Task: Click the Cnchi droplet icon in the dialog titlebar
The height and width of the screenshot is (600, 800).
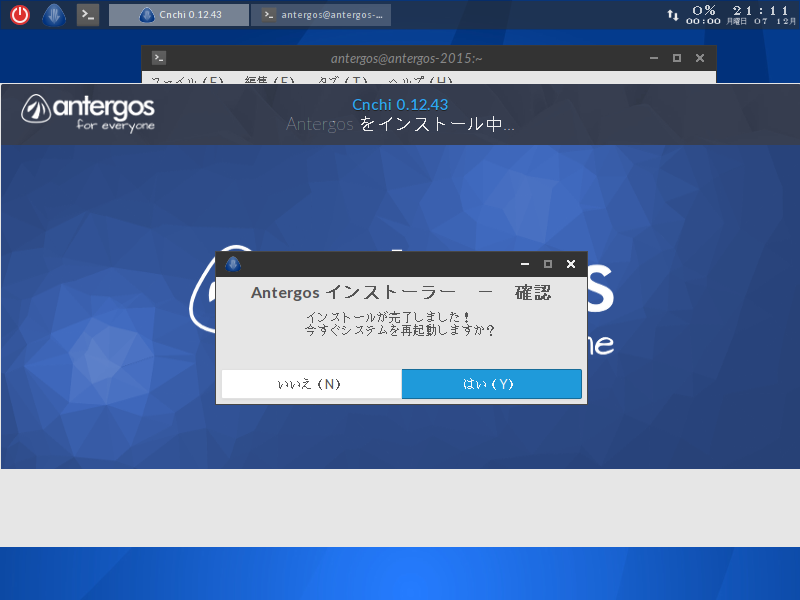Action: pyautogui.click(x=232, y=264)
